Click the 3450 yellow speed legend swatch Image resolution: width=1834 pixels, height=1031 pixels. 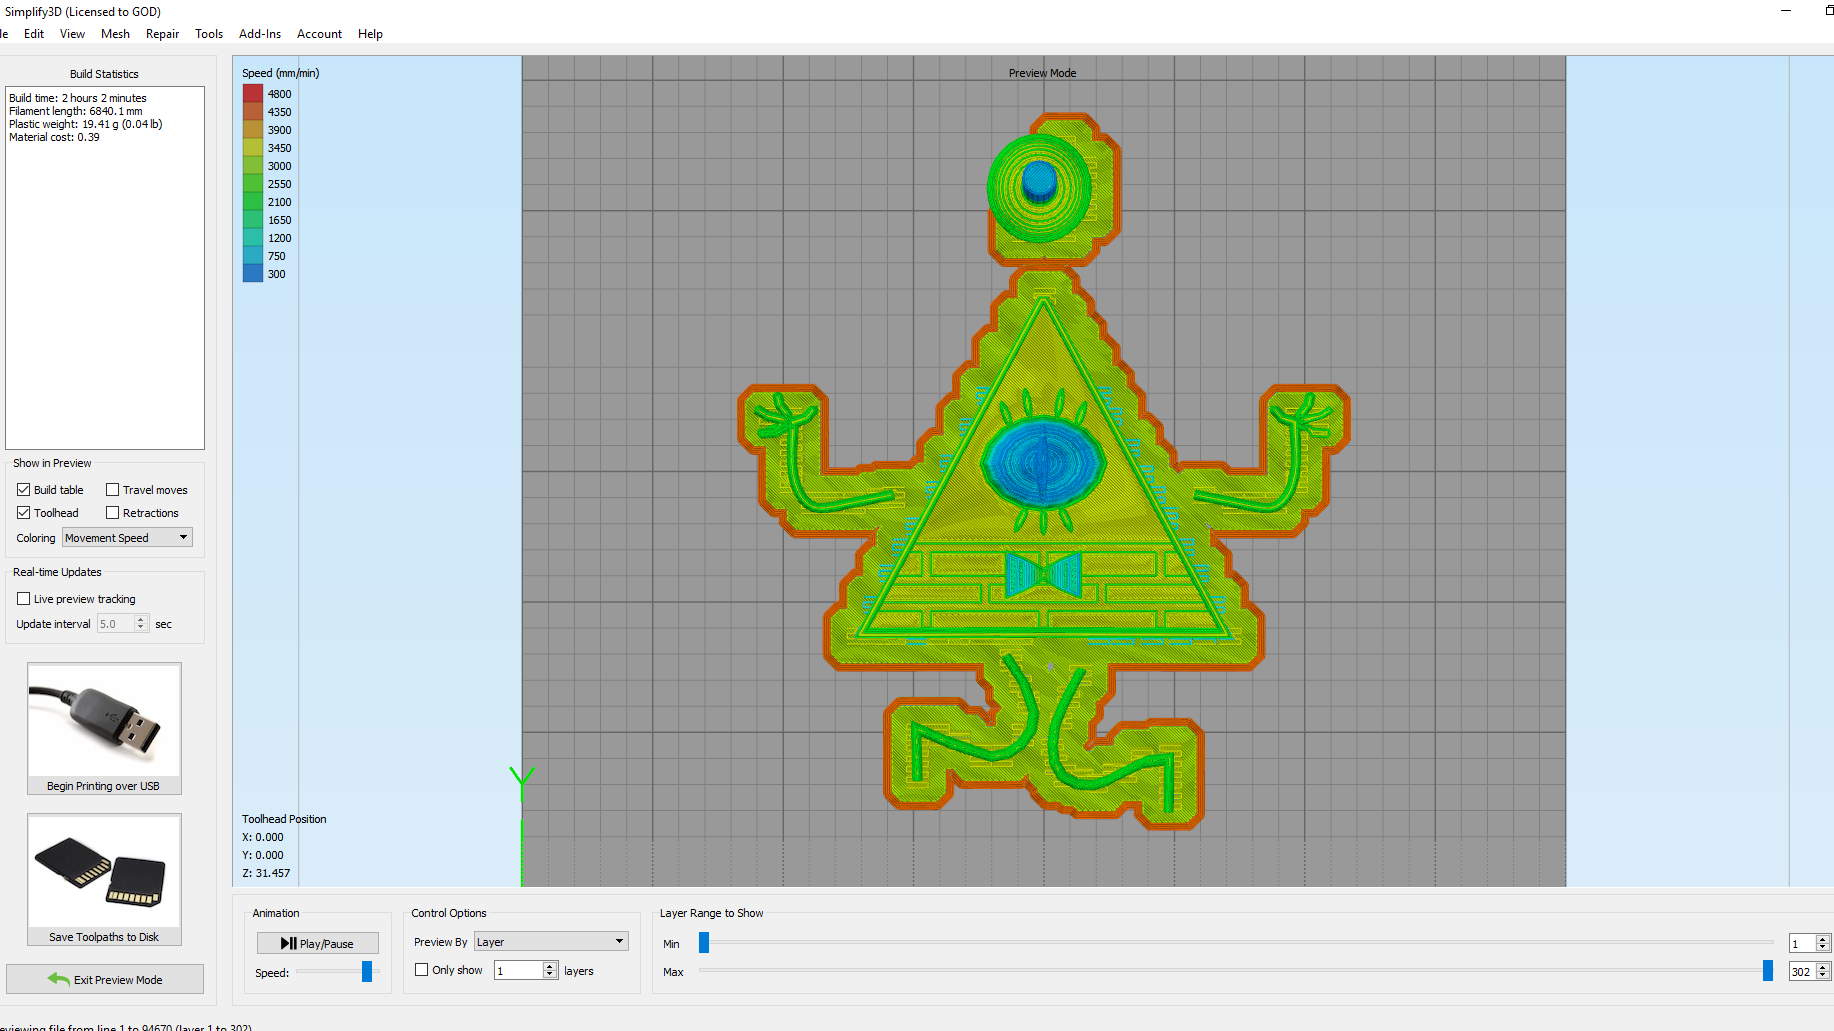click(253, 147)
